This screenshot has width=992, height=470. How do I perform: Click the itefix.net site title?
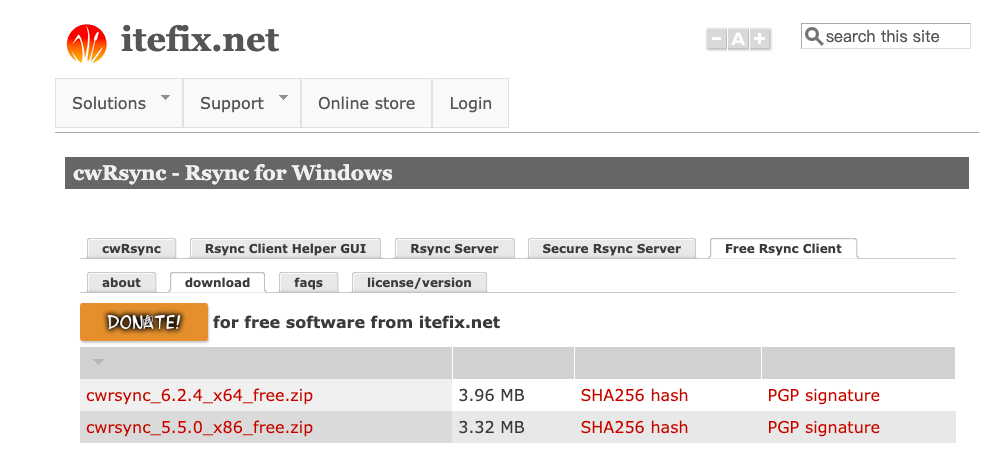tap(199, 40)
